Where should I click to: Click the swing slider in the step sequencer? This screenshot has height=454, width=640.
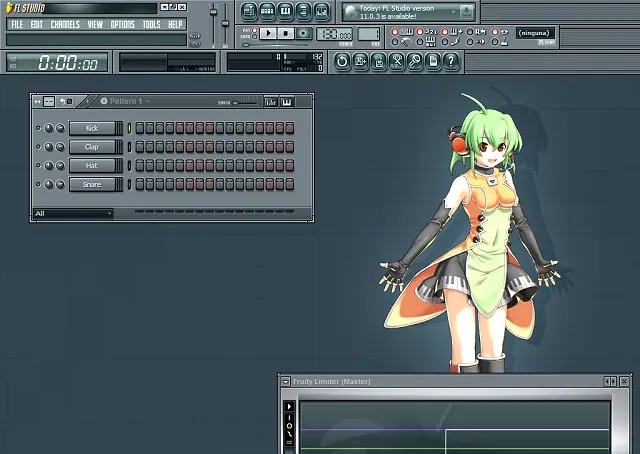point(245,103)
